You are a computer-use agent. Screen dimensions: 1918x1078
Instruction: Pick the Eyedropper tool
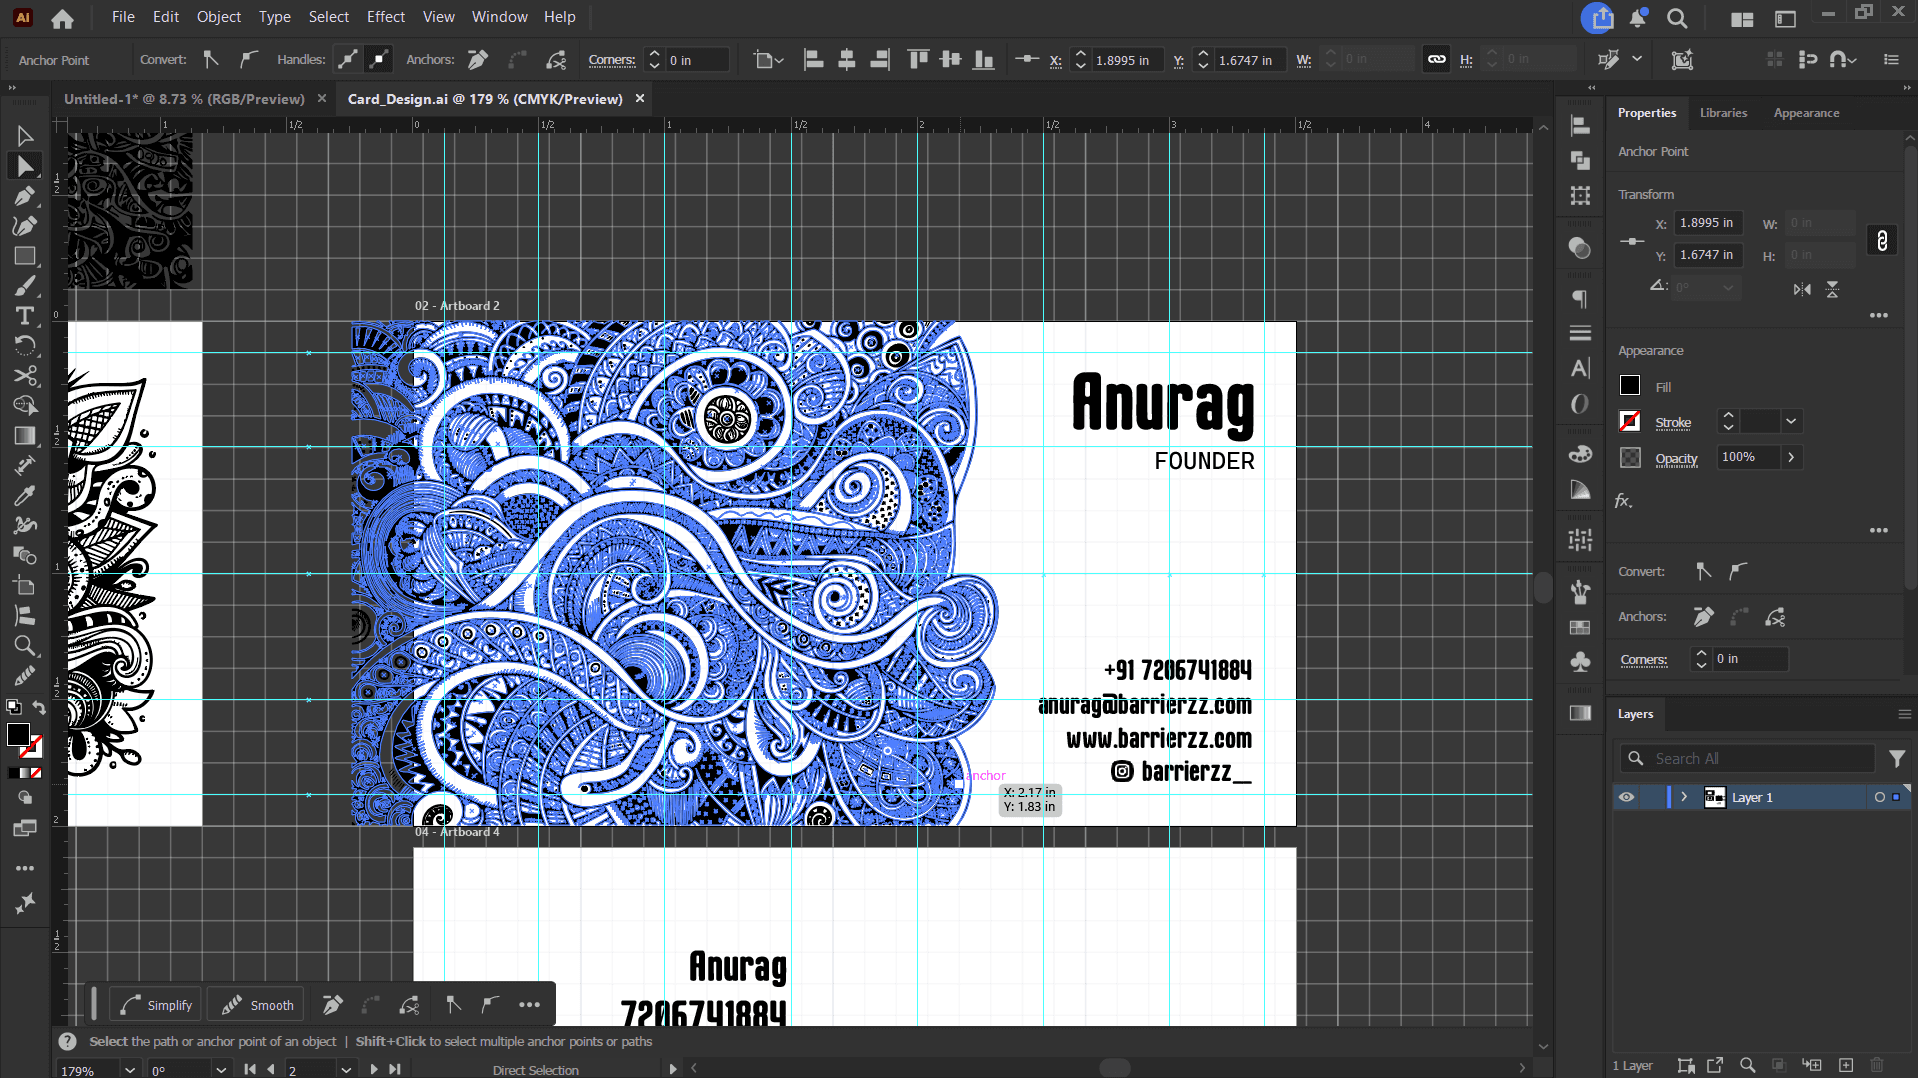(25, 496)
